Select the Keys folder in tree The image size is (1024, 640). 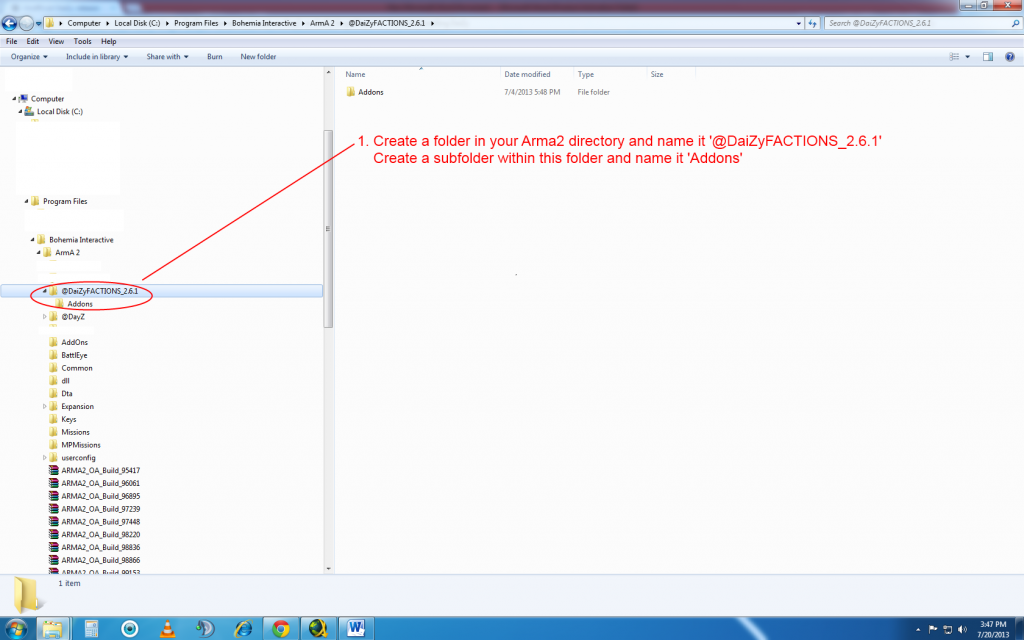click(x=69, y=419)
